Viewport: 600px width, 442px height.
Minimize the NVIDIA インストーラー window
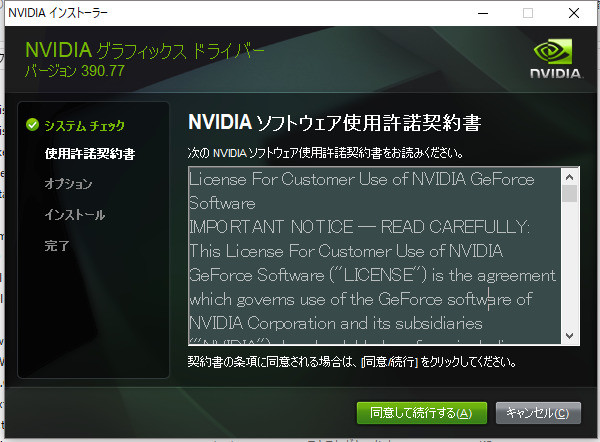pos(483,13)
